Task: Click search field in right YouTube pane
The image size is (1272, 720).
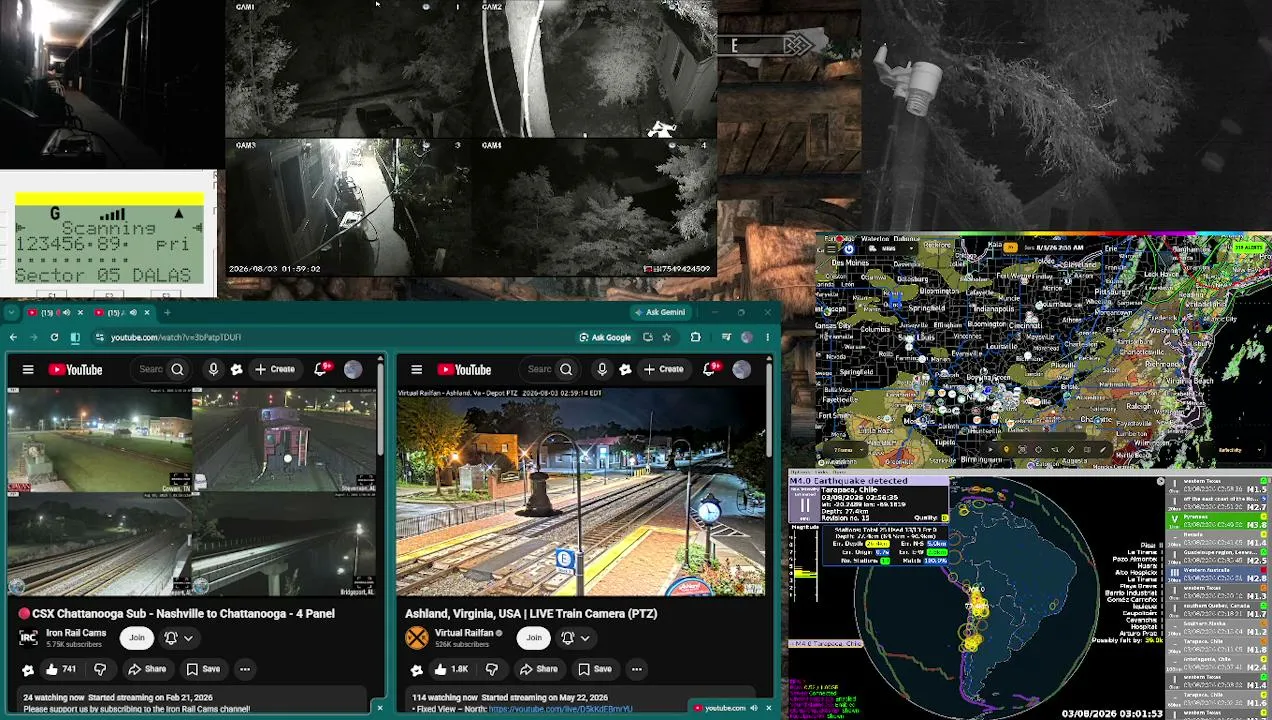Action: 538,370
